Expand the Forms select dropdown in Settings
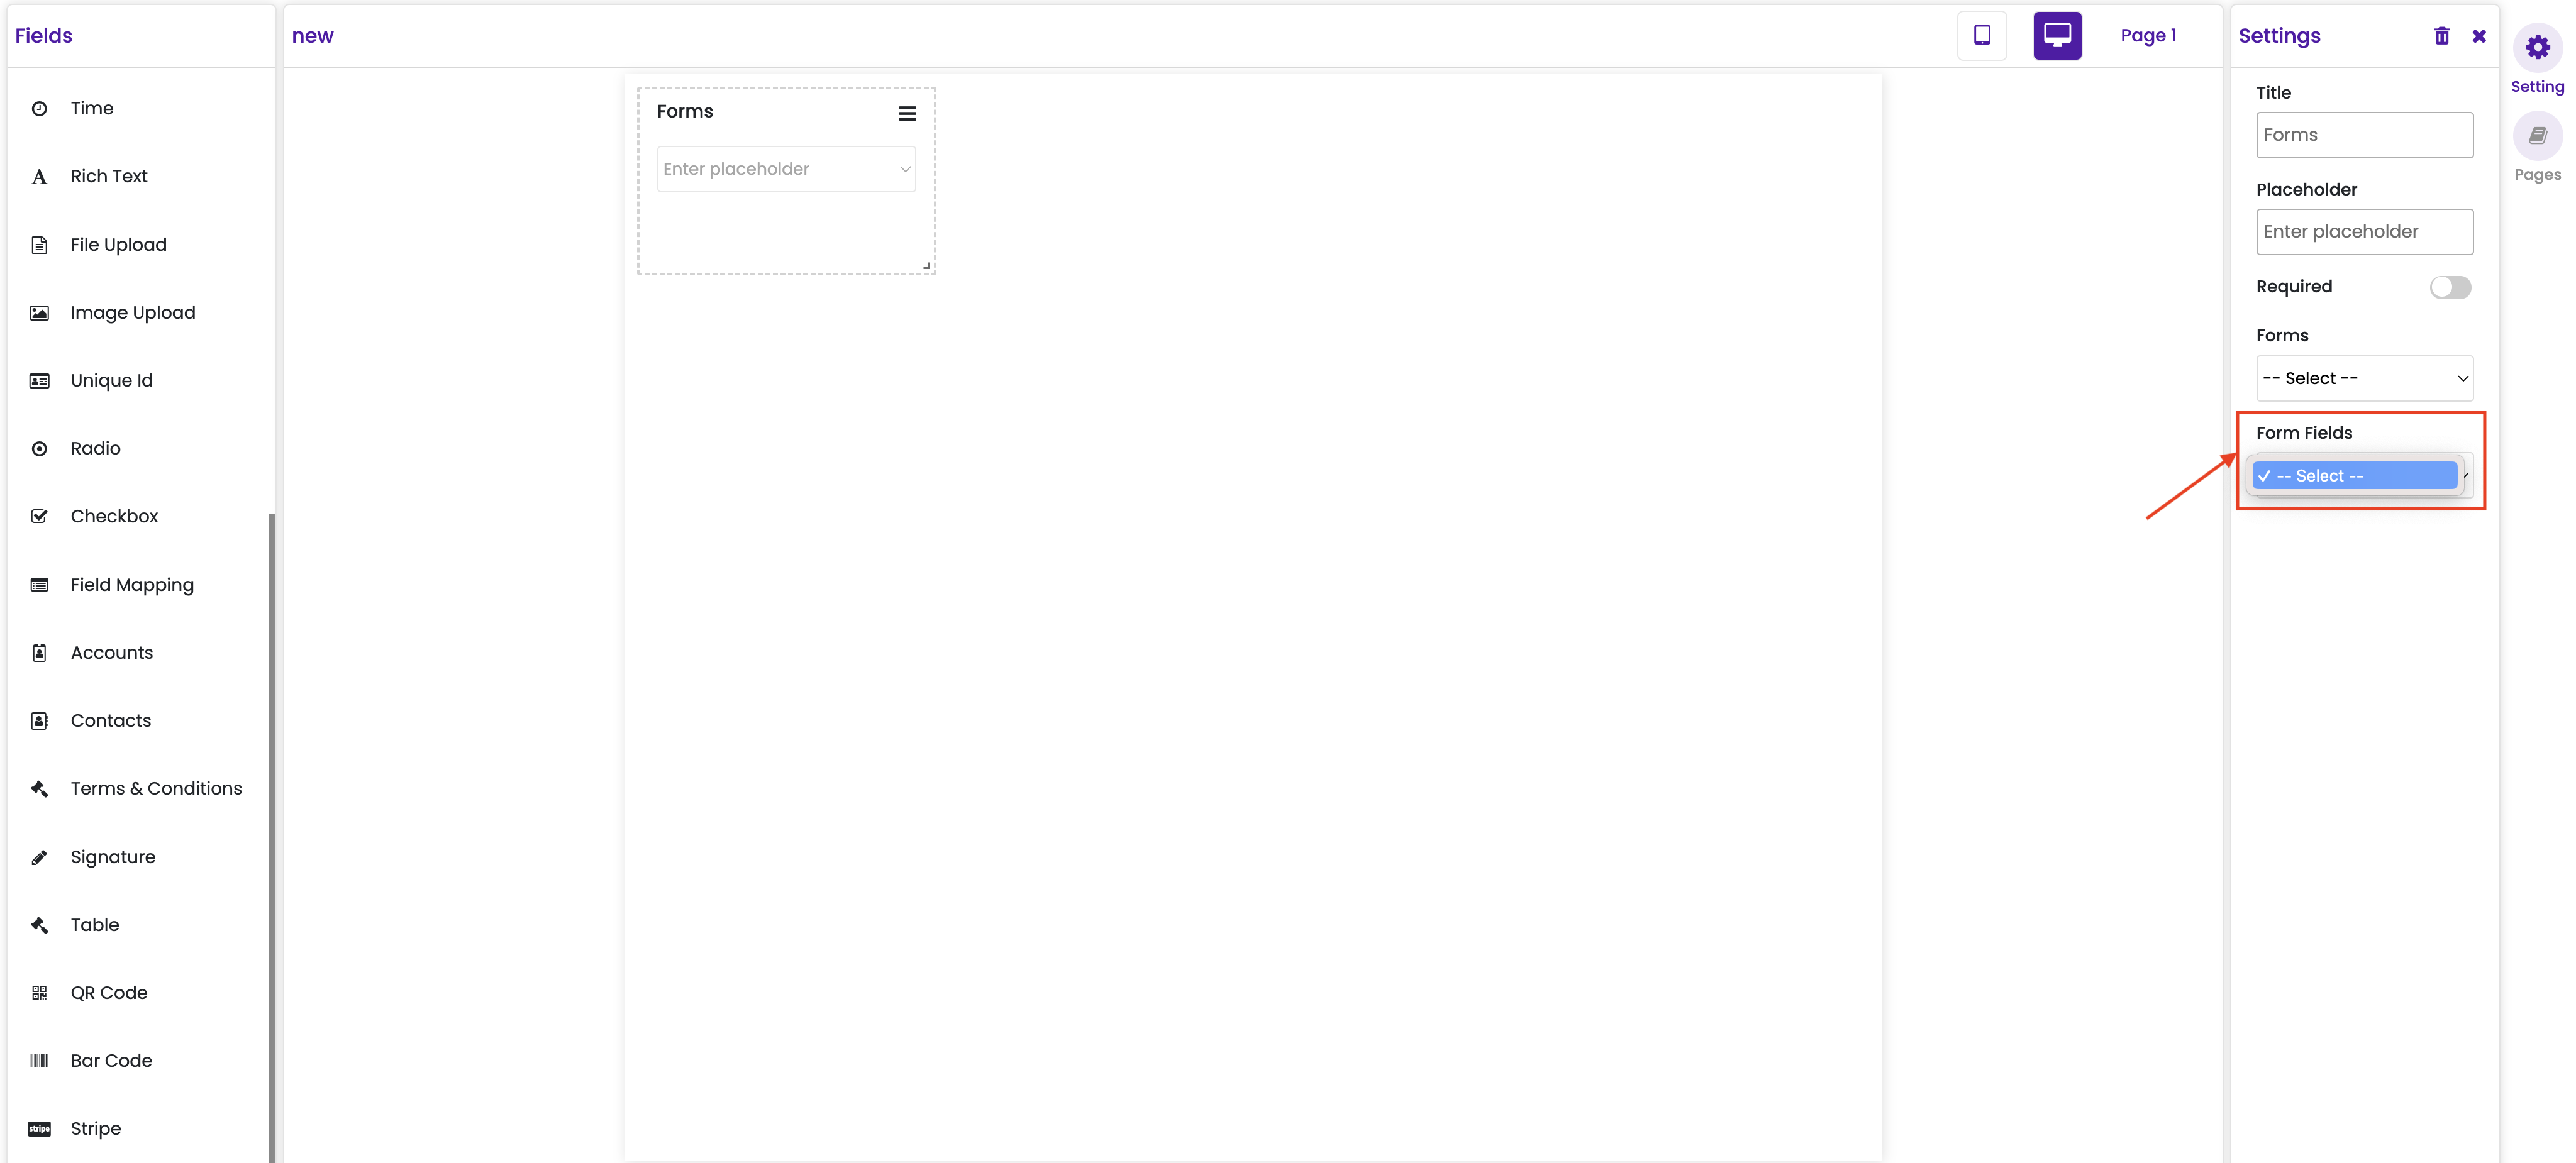 (2364, 379)
